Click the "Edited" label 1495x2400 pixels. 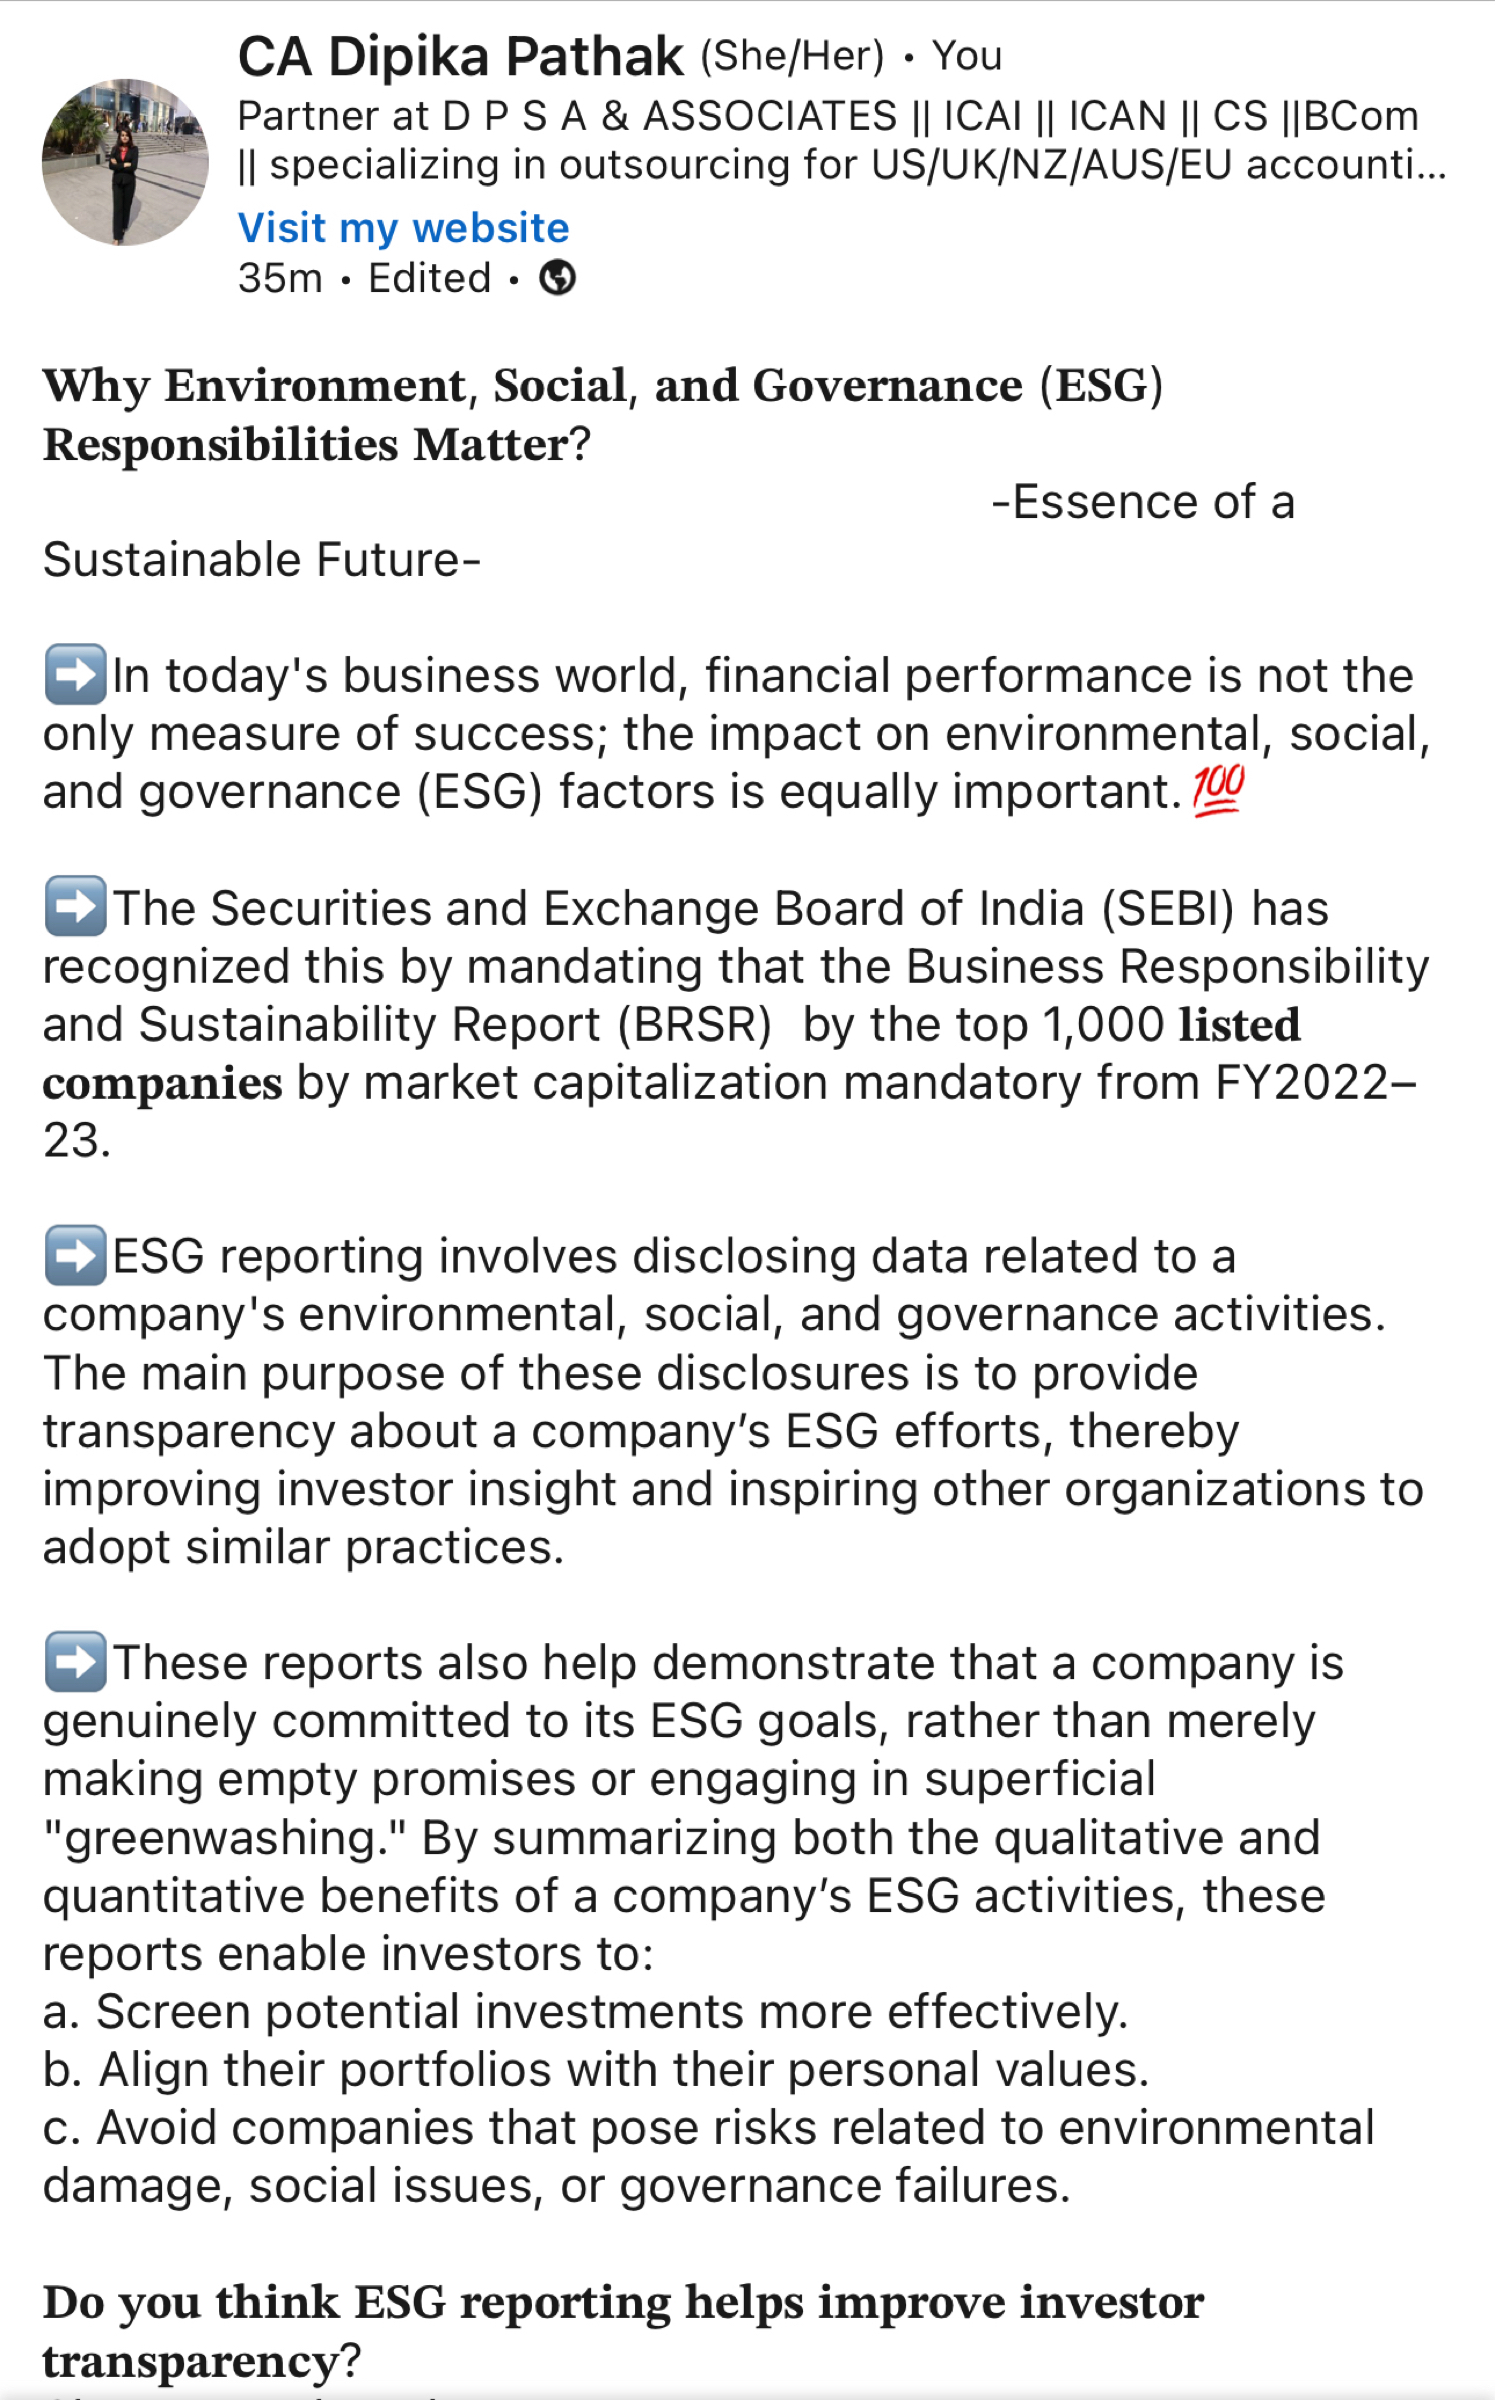(x=430, y=278)
